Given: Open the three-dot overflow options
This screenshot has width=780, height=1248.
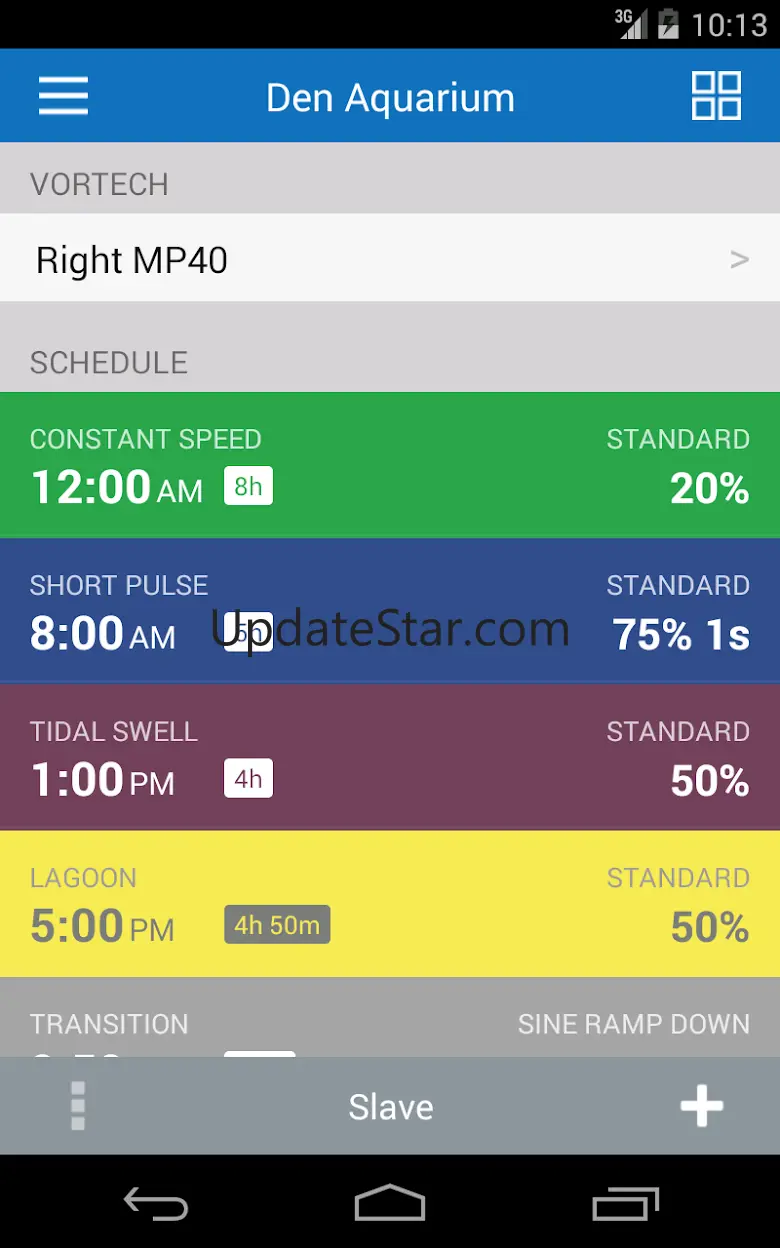Looking at the screenshot, I should (78, 1106).
